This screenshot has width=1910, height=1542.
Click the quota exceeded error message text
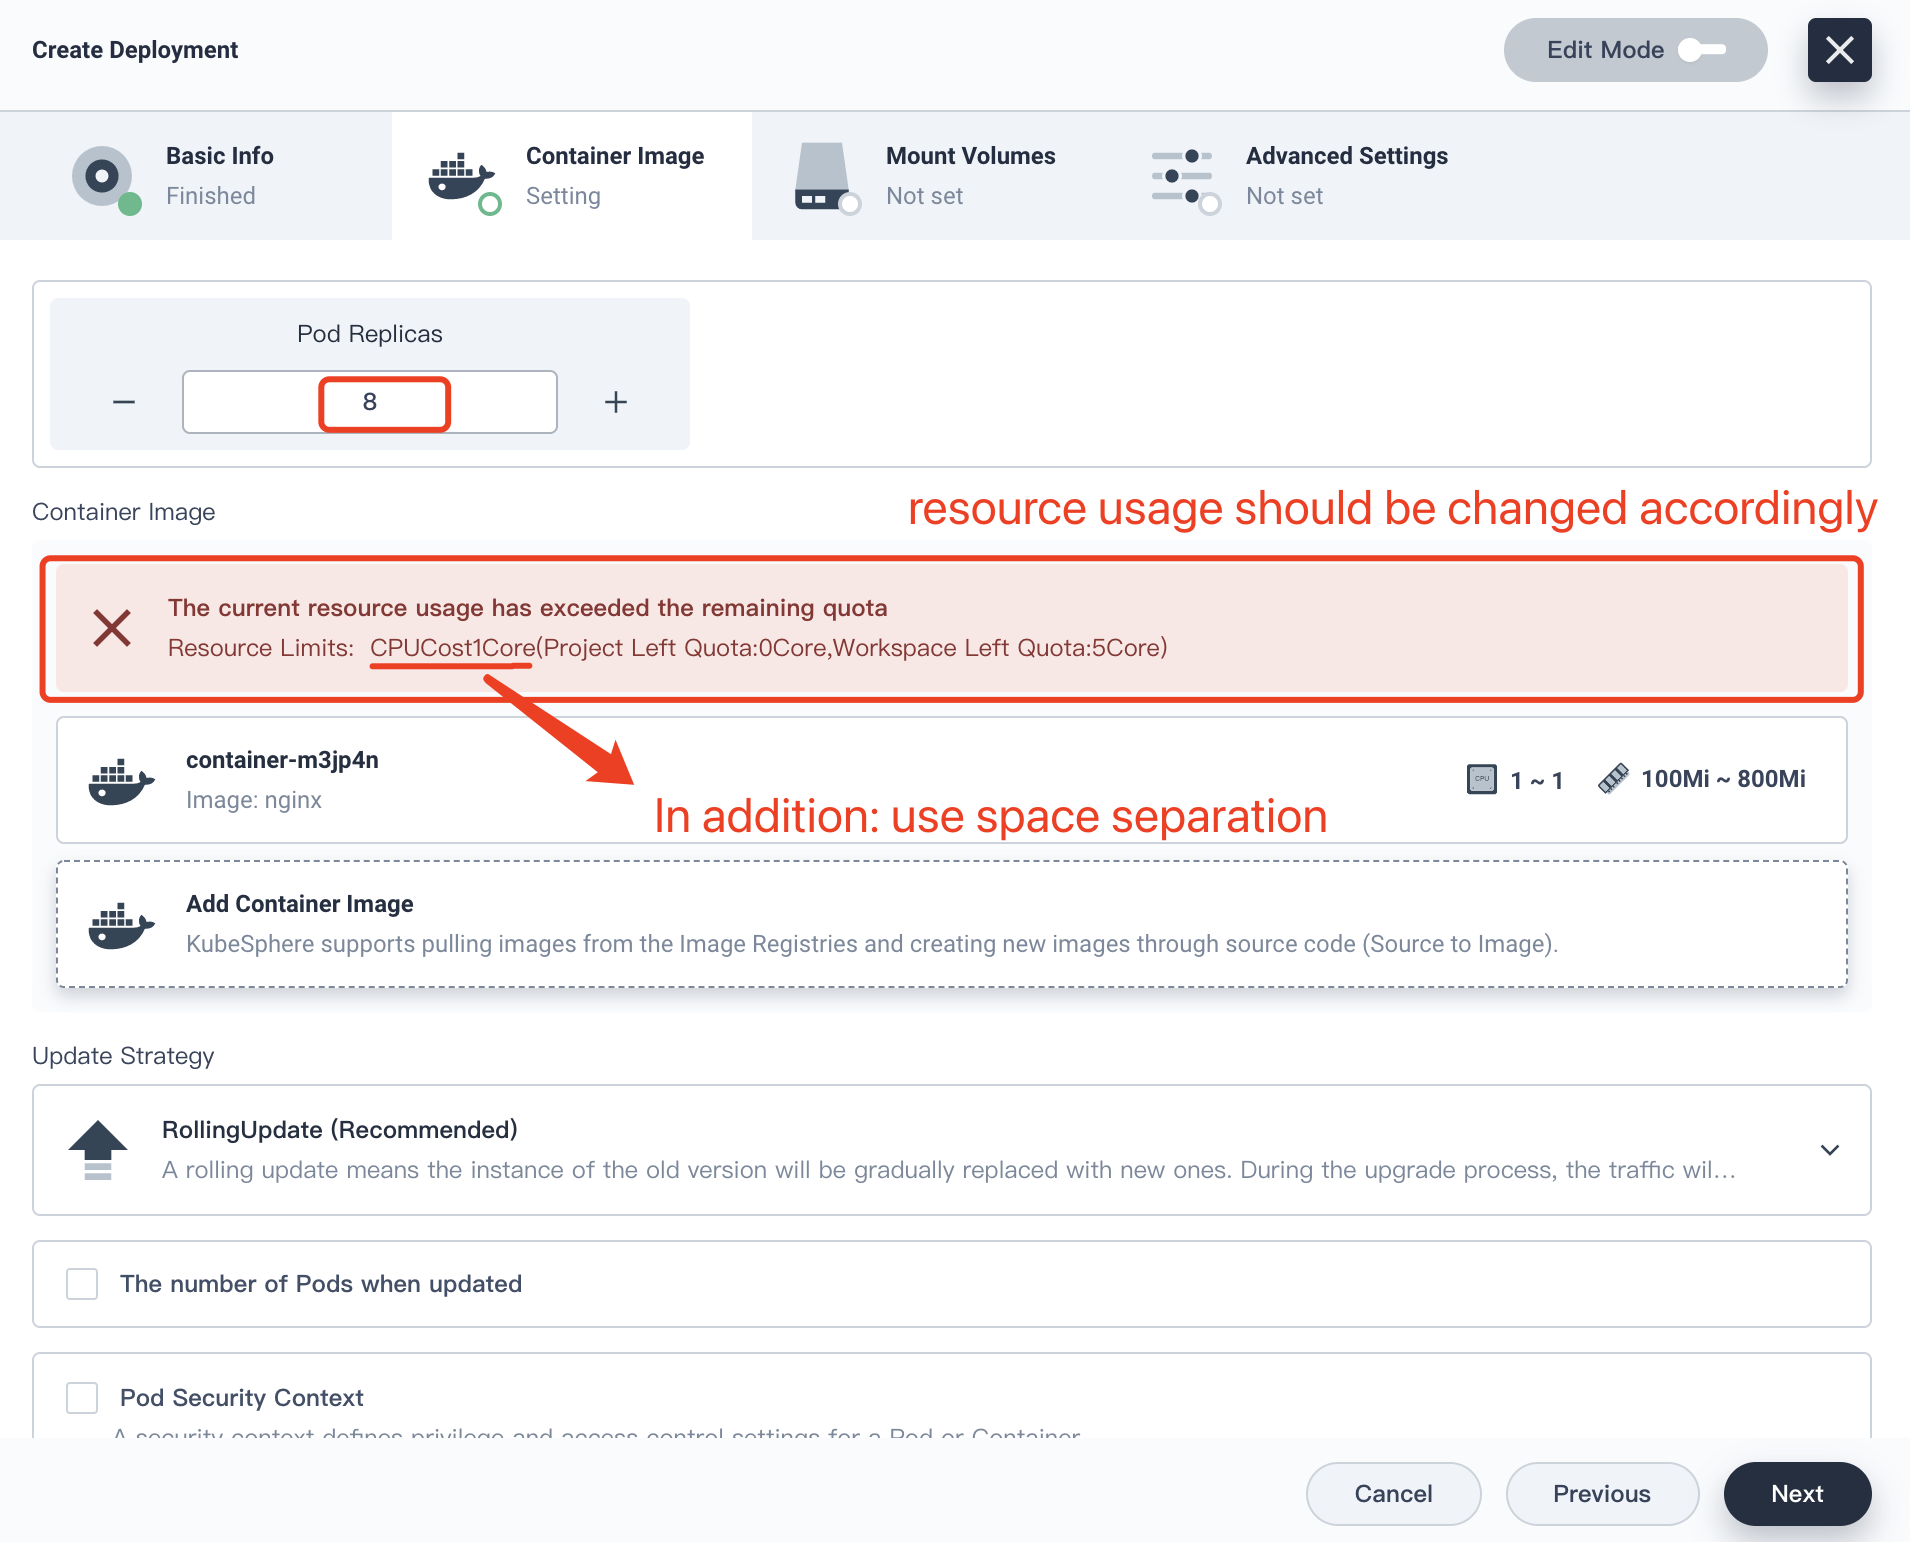click(528, 608)
